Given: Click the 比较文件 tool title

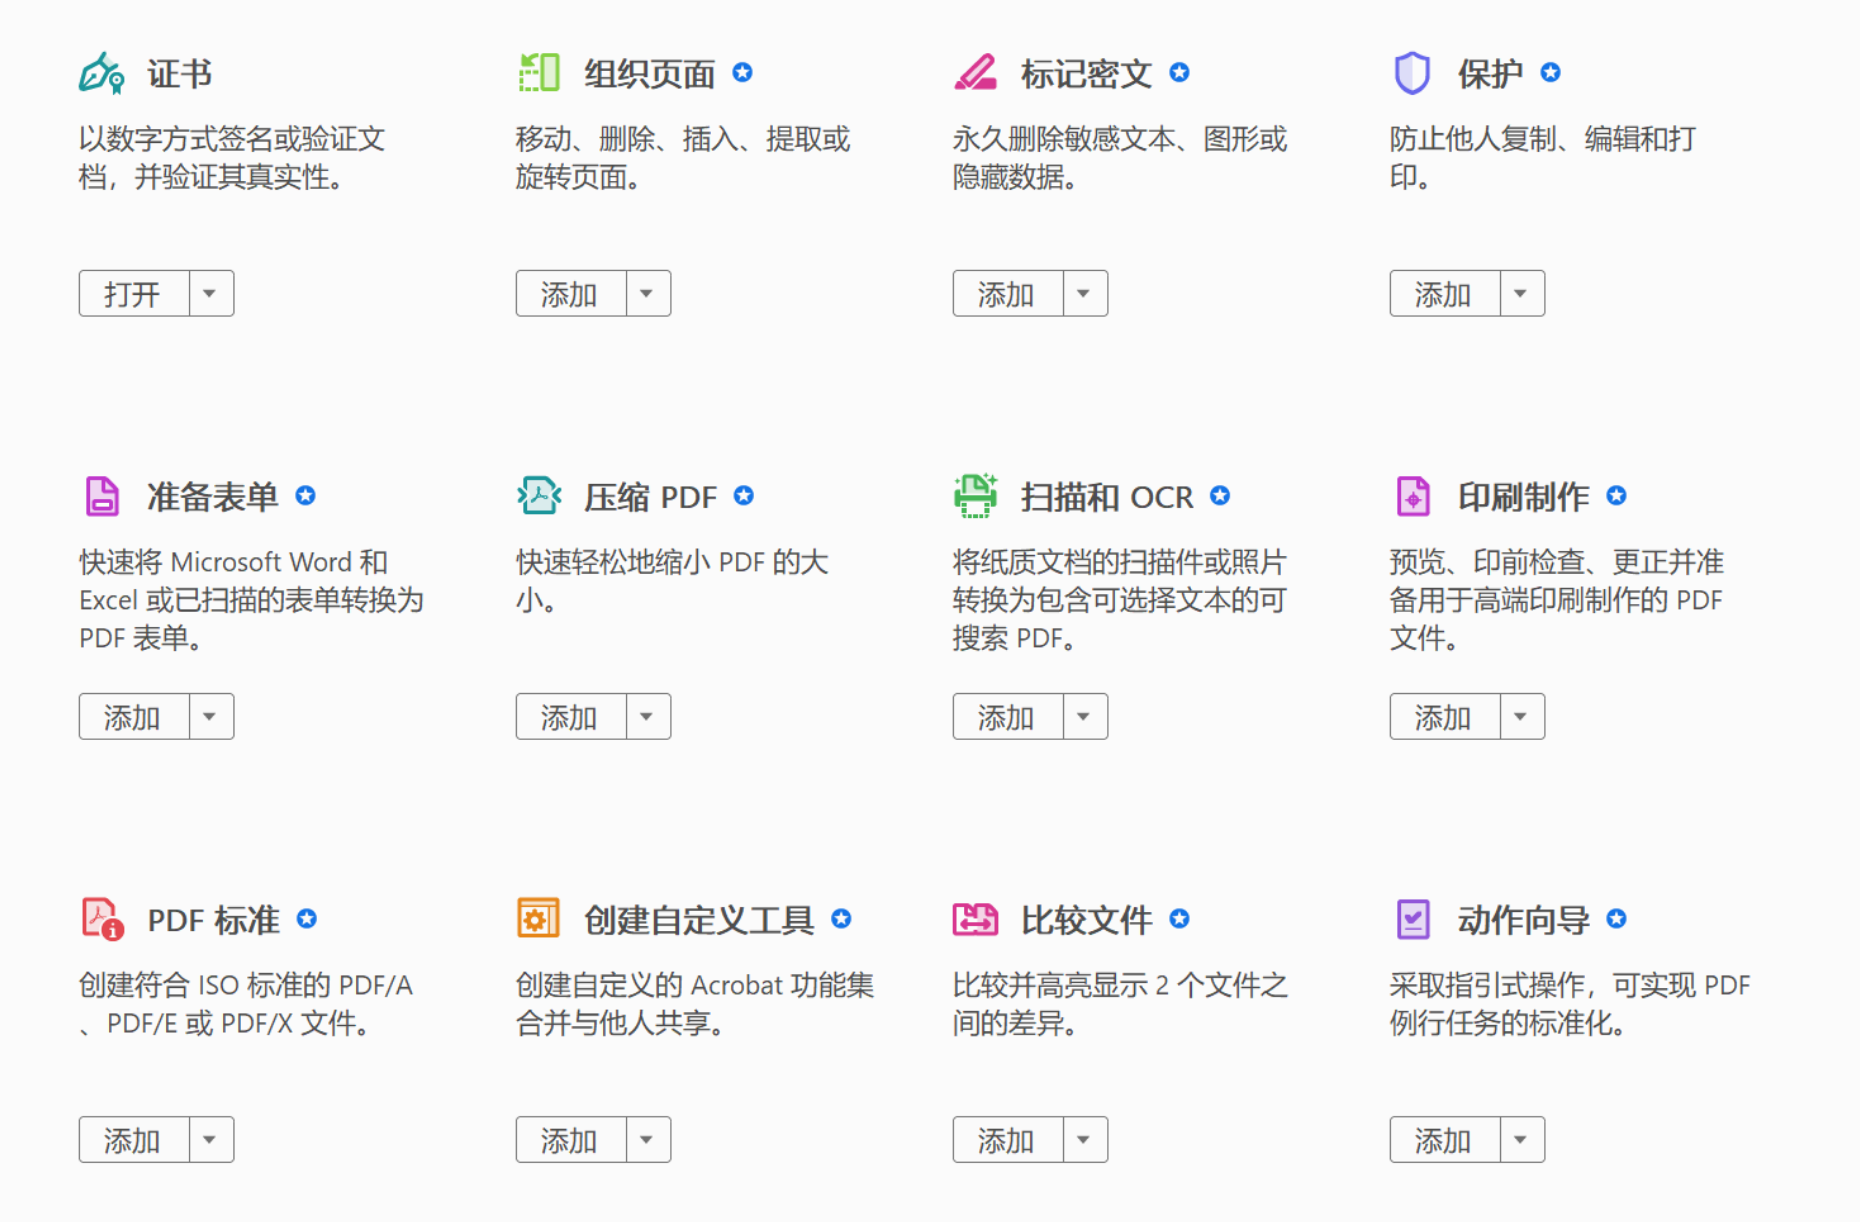Looking at the screenshot, I should [x=1087, y=920].
